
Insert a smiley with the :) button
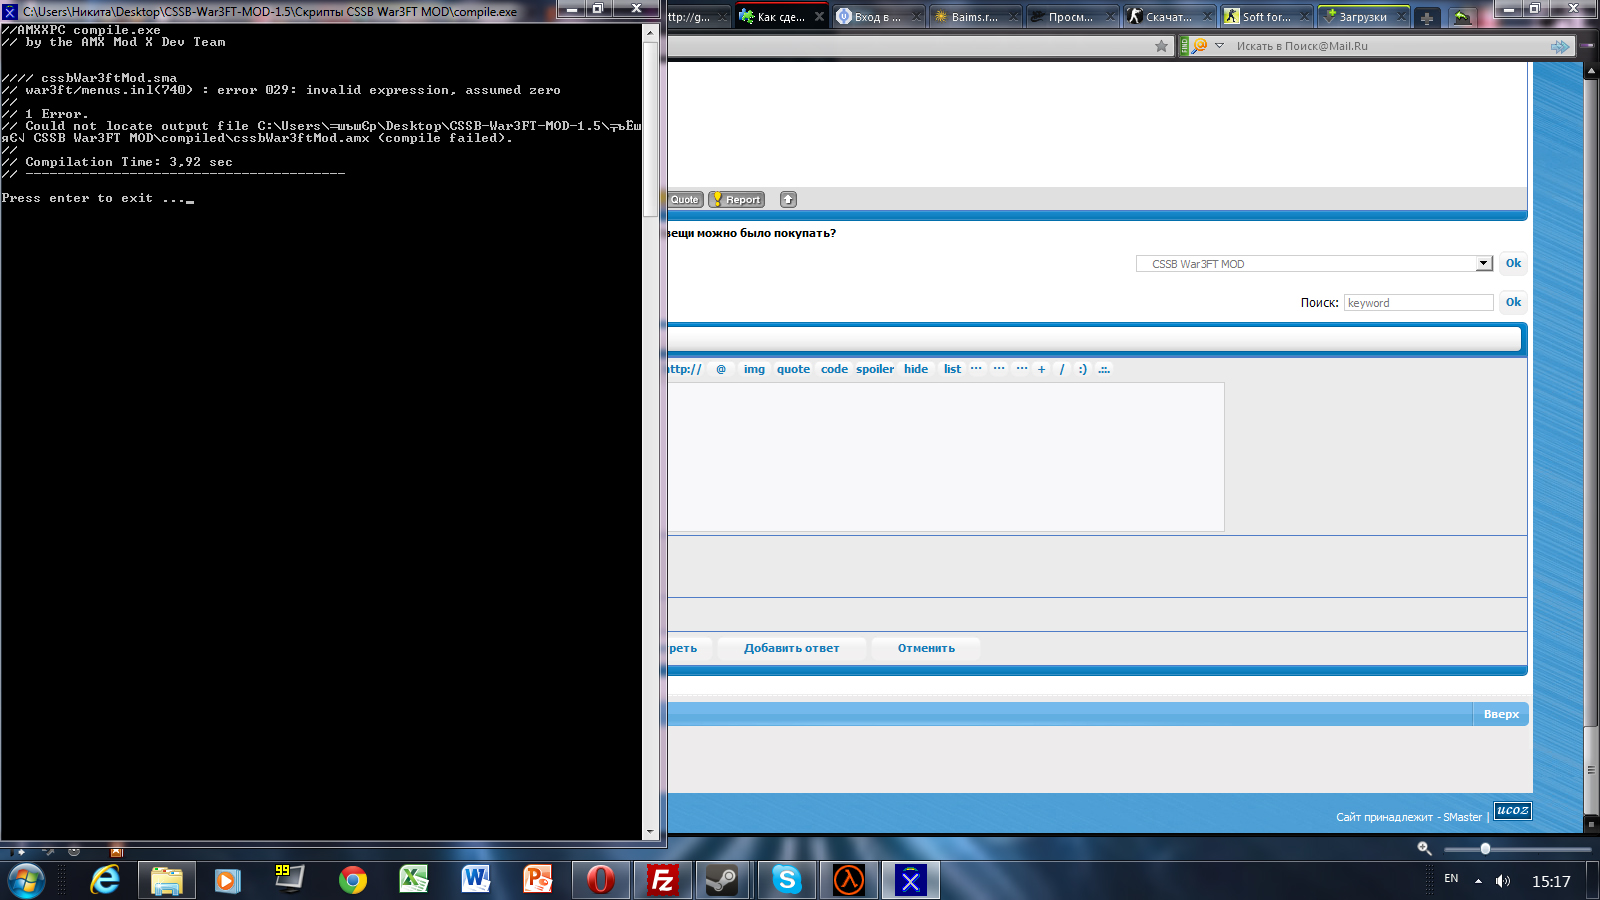click(1082, 369)
